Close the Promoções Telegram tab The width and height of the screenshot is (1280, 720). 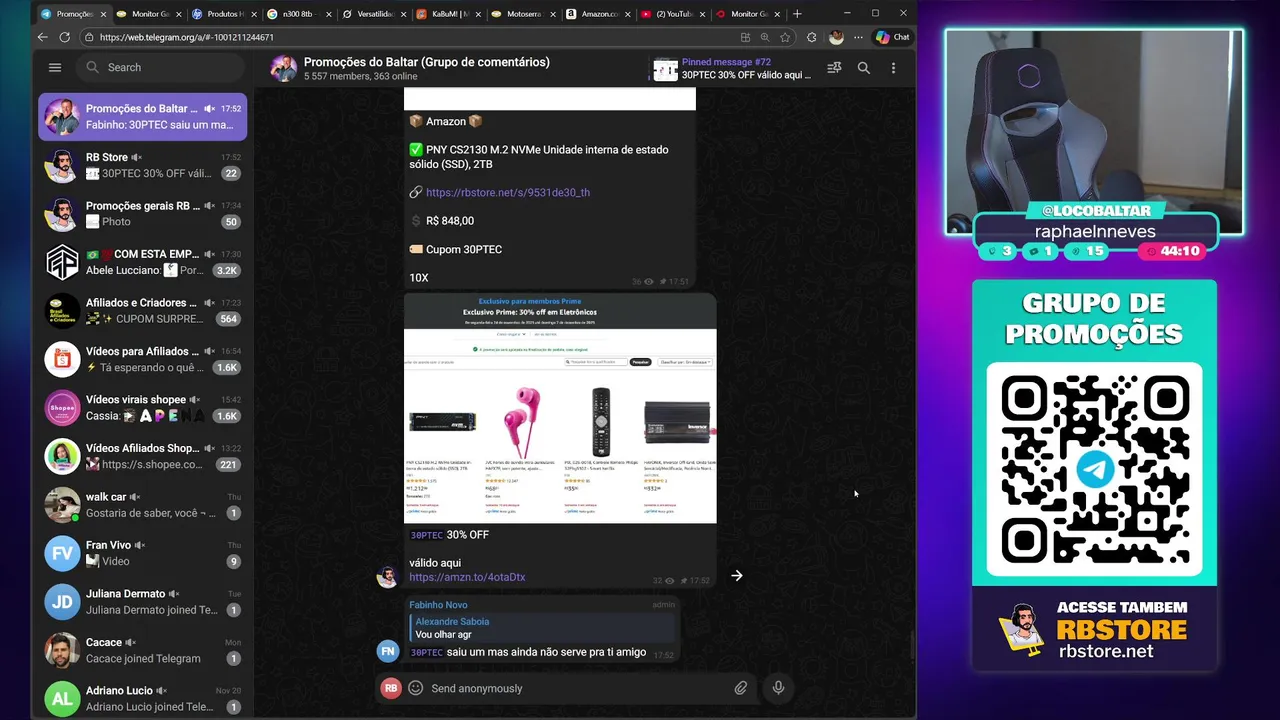click(x=103, y=14)
